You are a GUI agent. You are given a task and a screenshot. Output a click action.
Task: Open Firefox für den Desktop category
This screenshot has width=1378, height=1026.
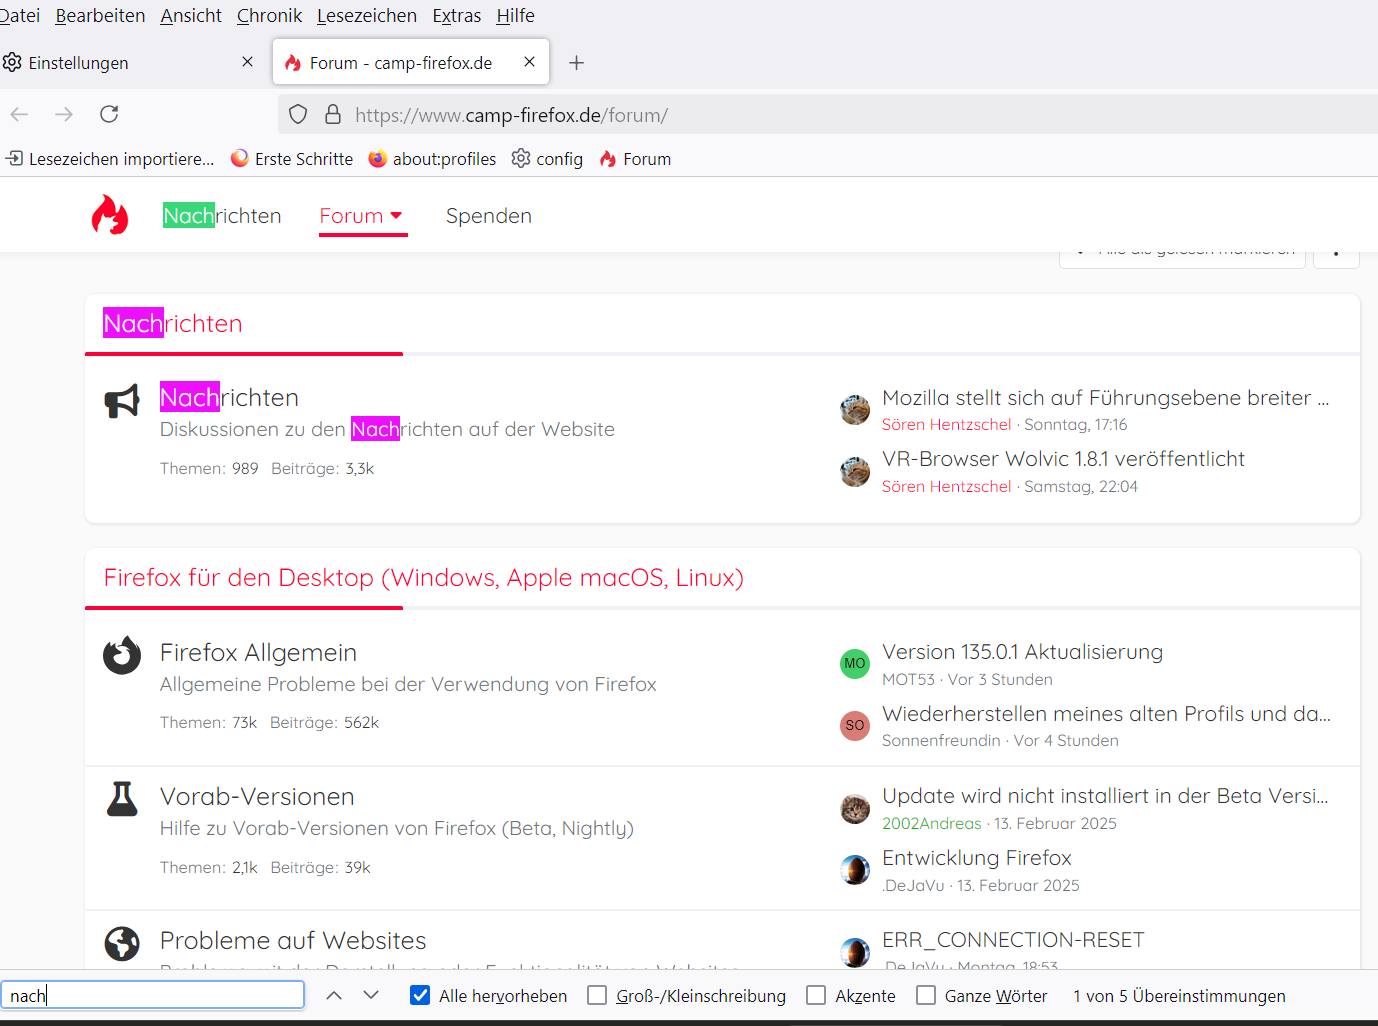[x=424, y=578]
